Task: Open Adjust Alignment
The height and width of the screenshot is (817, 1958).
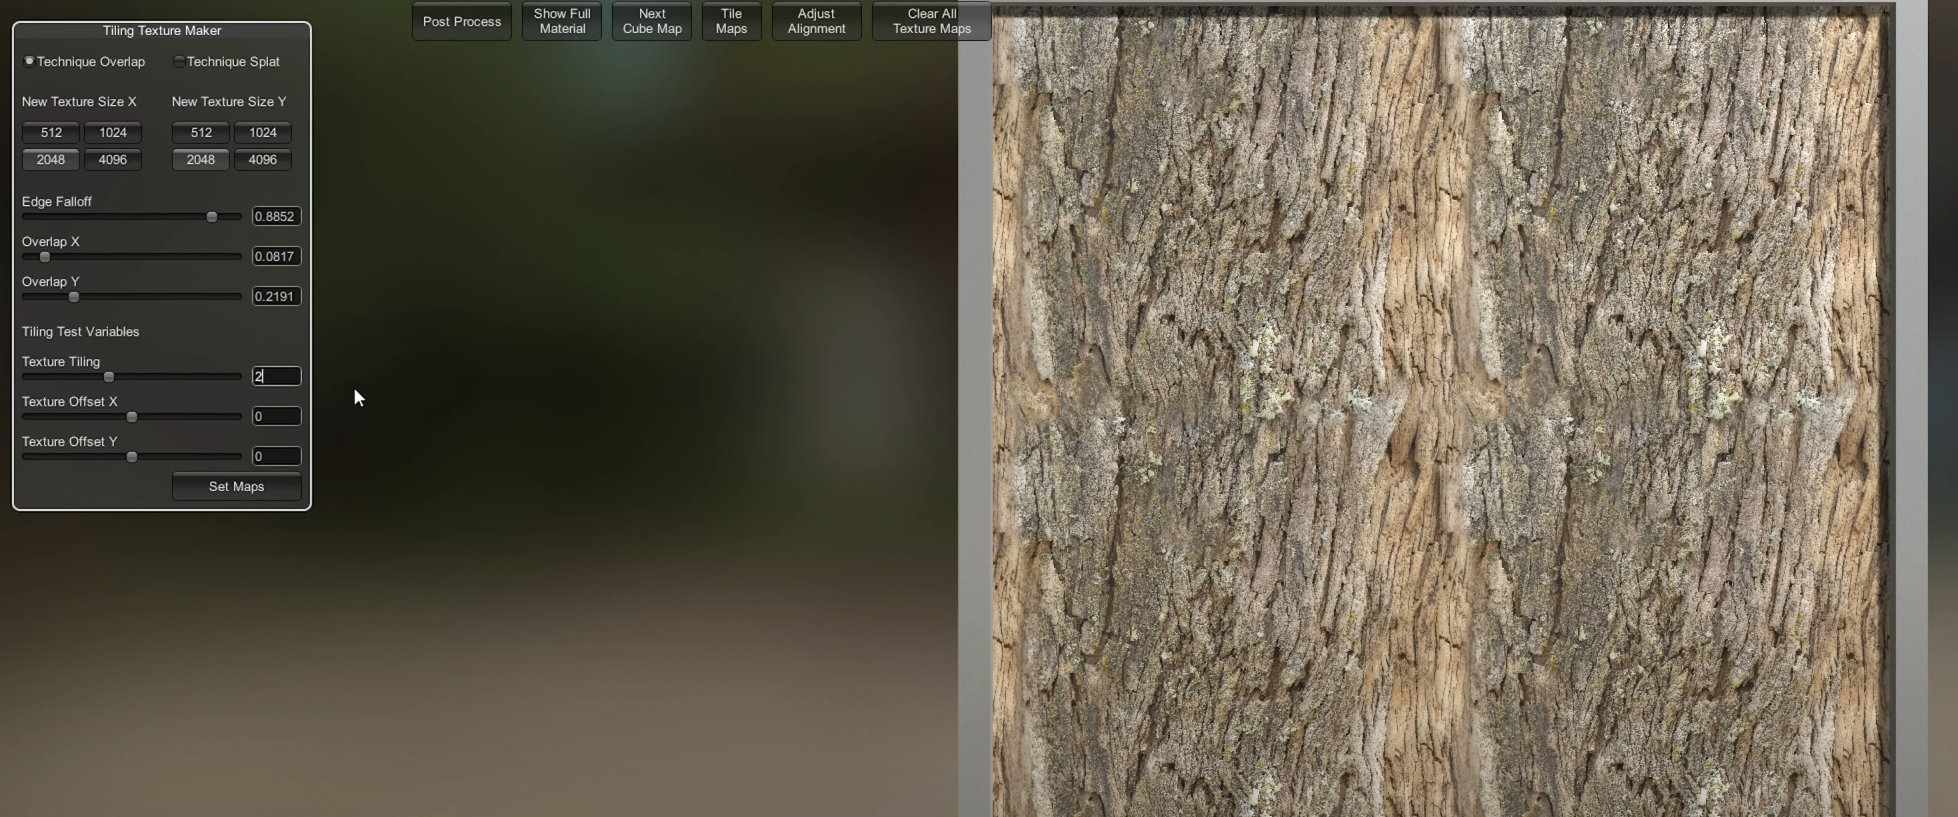Action: pos(817,21)
